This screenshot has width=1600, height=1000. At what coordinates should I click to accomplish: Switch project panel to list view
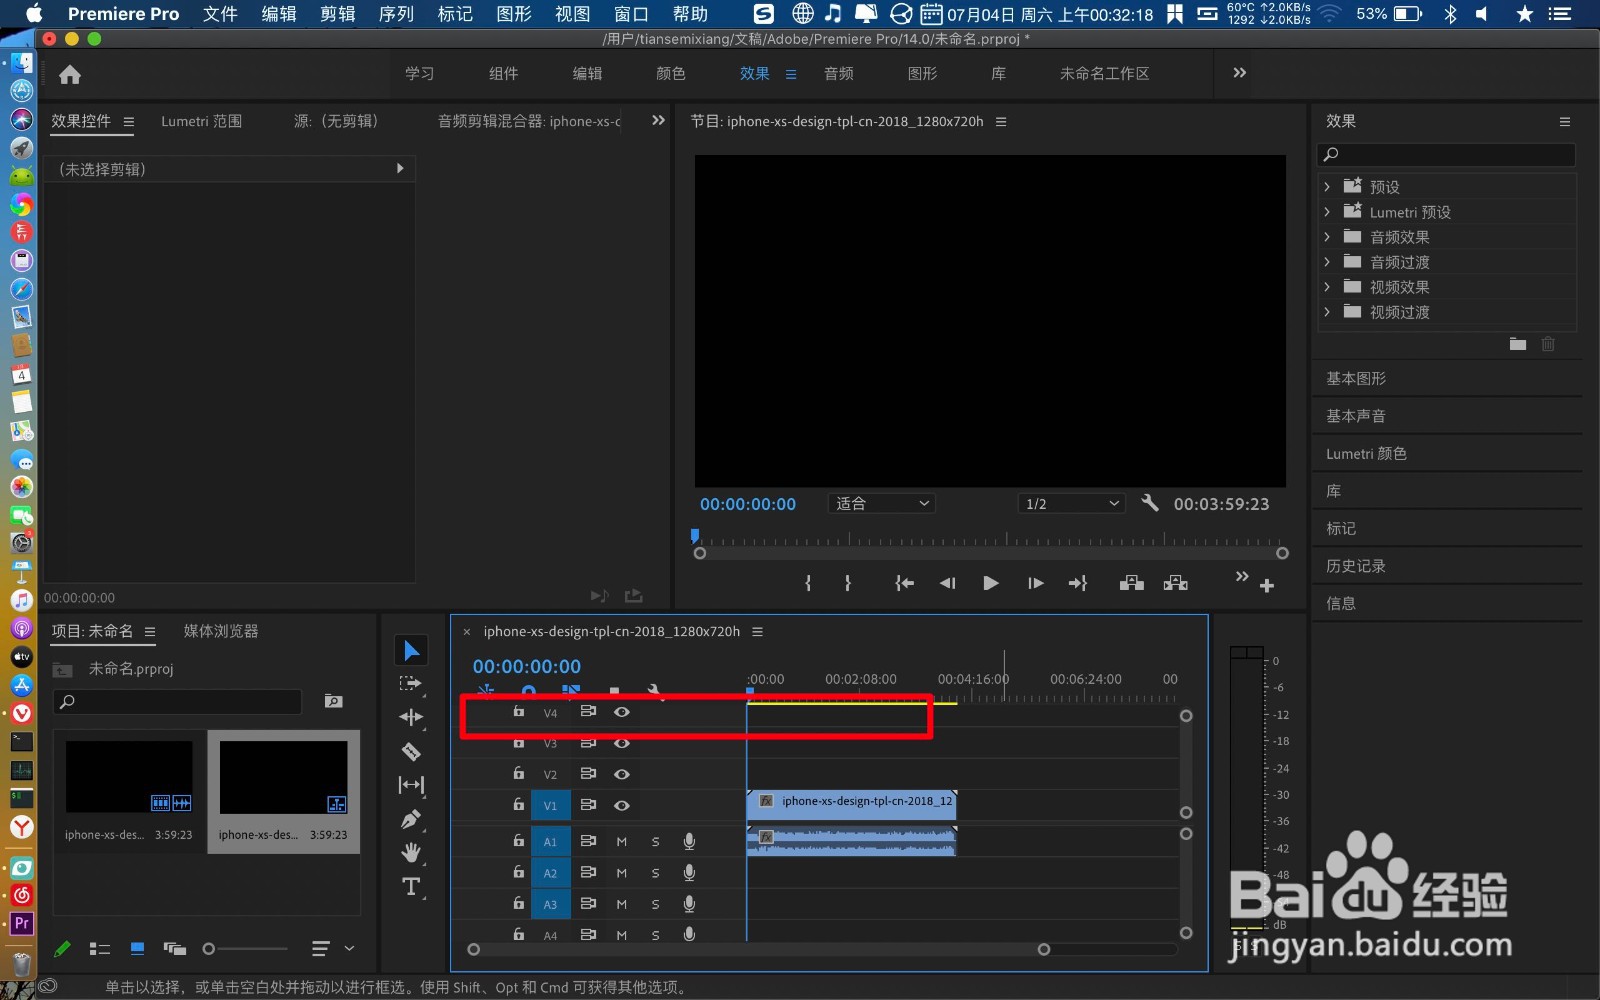point(100,948)
